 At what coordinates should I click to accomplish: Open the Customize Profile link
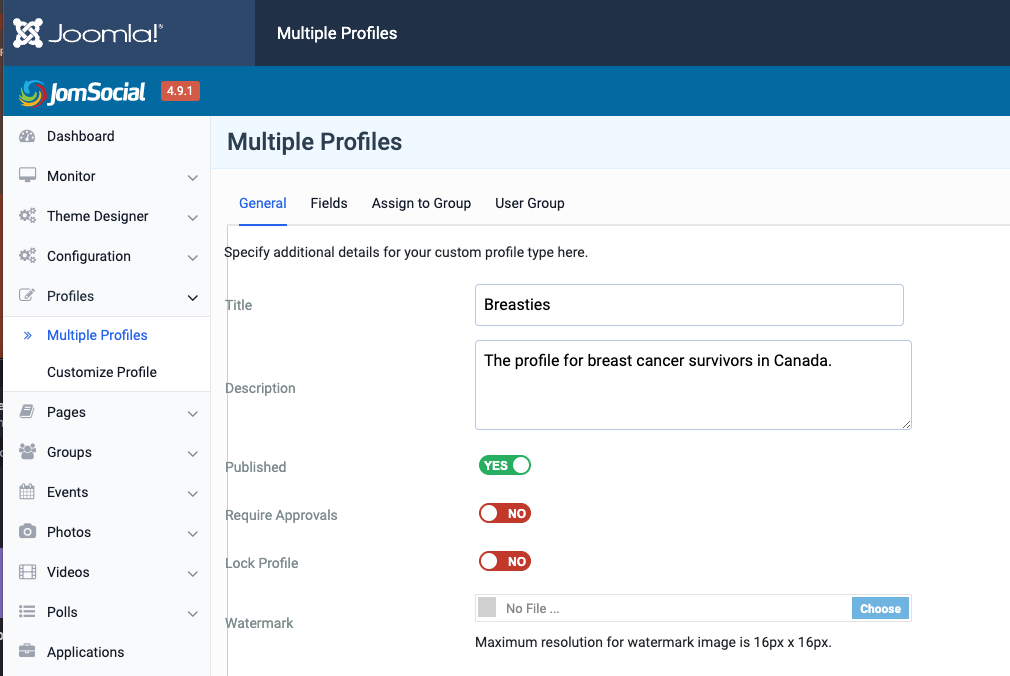[x=102, y=372]
